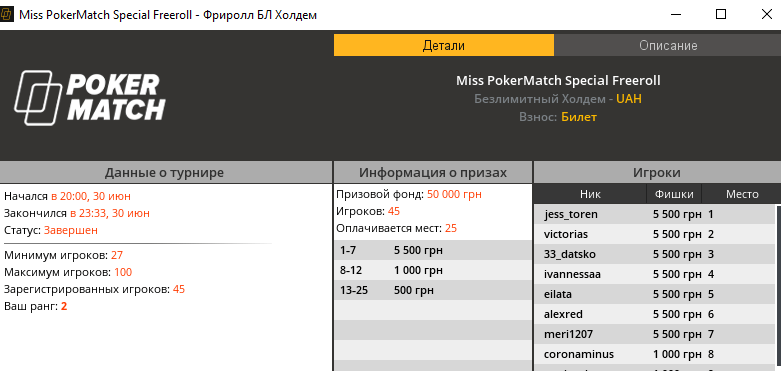This screenshot has width=781, height=371.
Task: Open the Описание tab
Action: [x=668, y=45]
